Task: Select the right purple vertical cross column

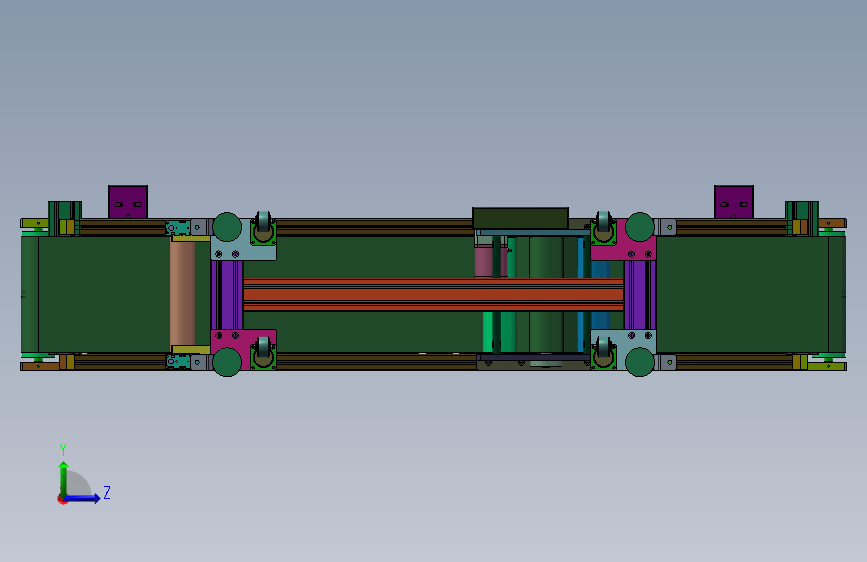Action: click(640, 295)
